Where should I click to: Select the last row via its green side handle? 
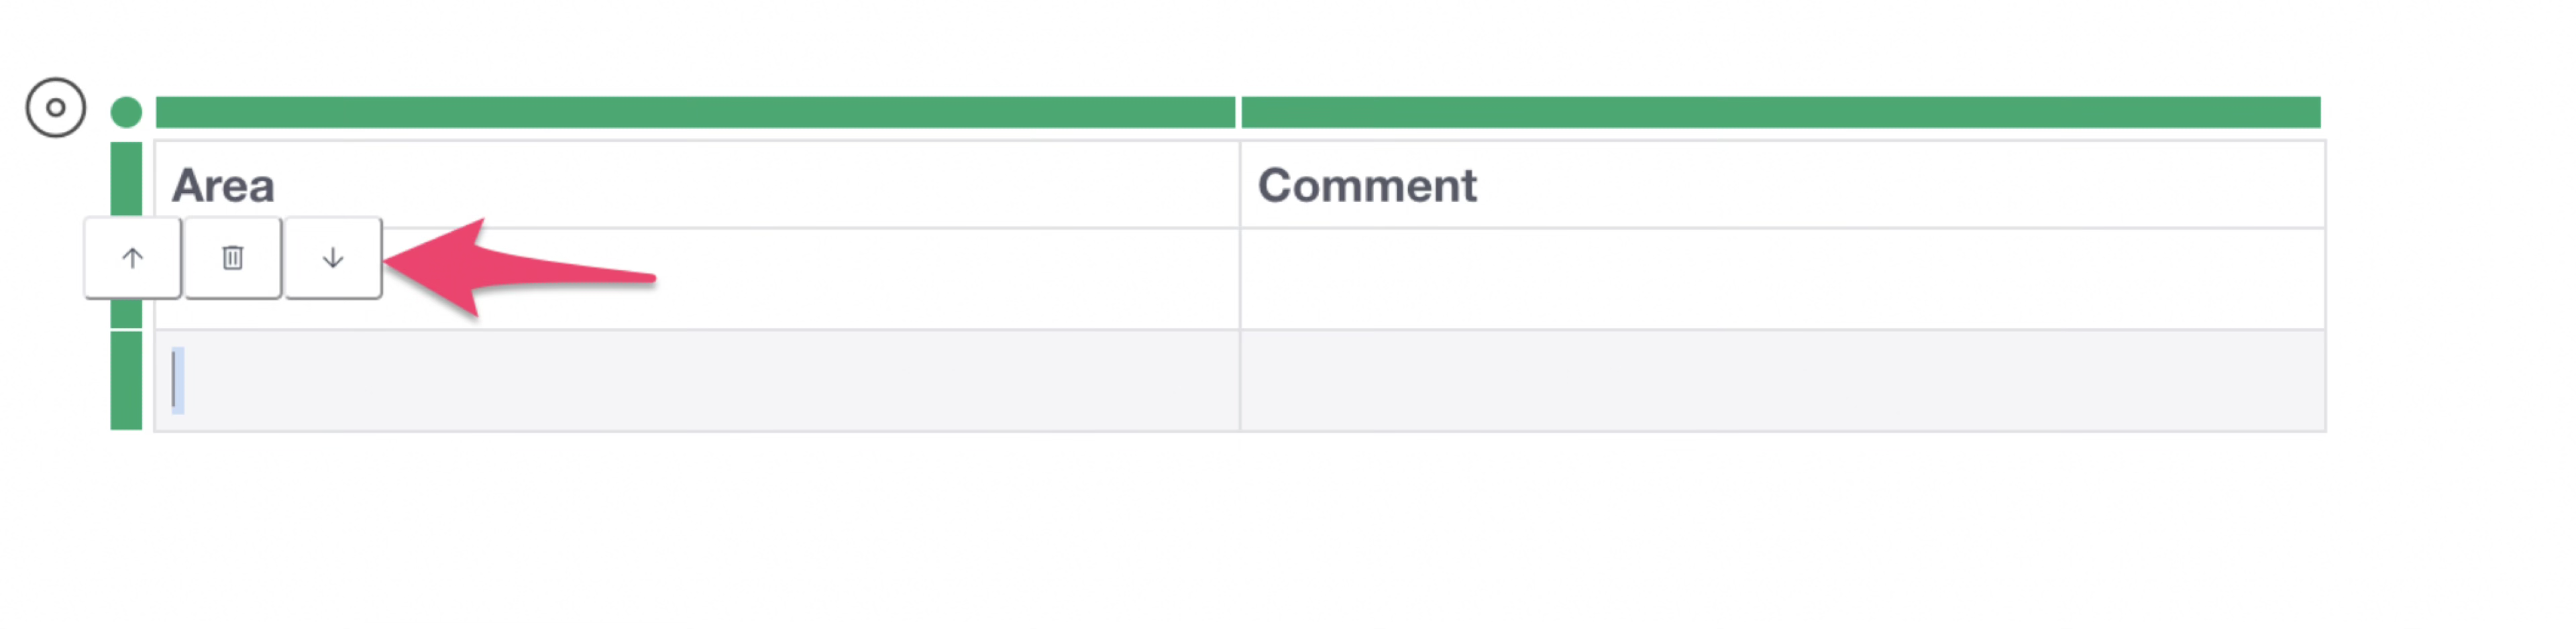pyautogui.click(x=126, y=381)
